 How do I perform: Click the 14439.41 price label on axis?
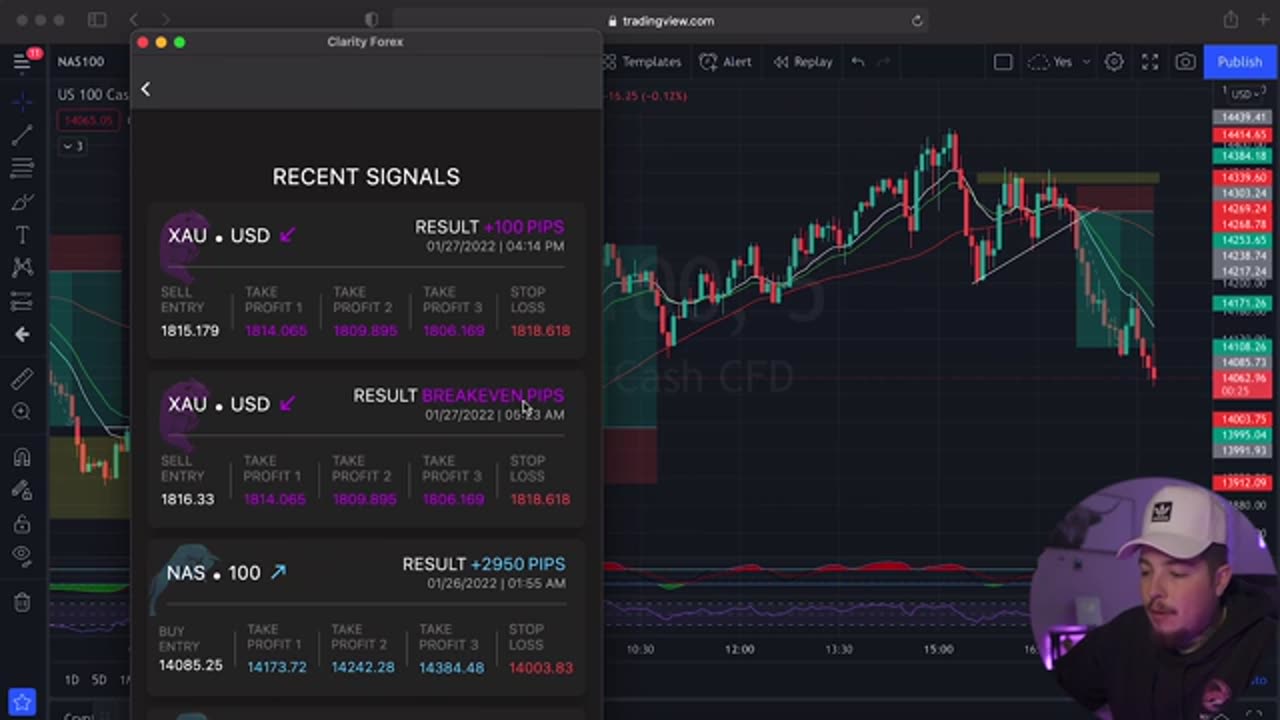point(1241,117)
